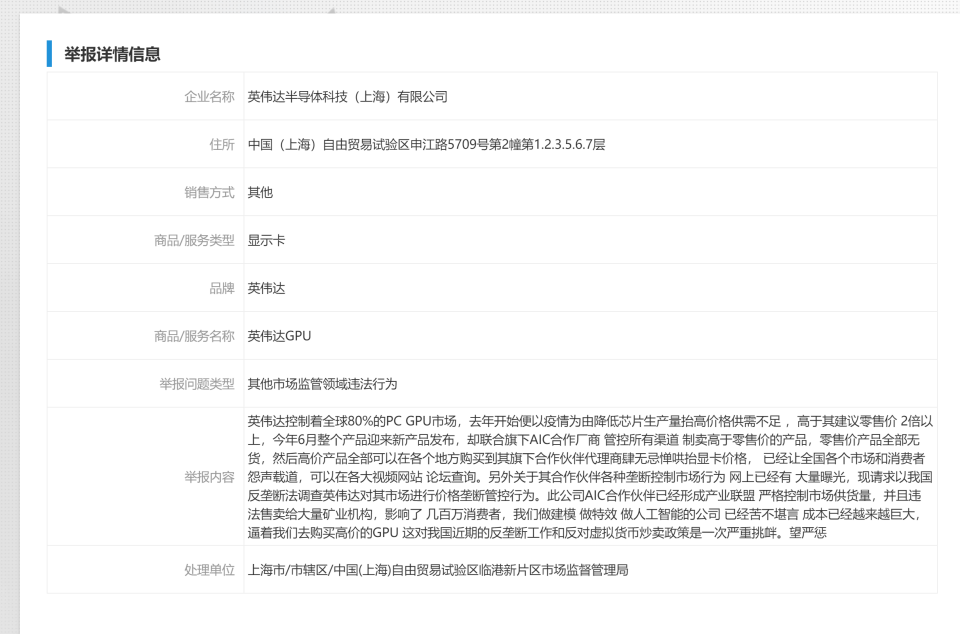Click the 显示卡 value
Image resolution: width=960 pixels, height=634 pixels.
[x=266, y=241]
